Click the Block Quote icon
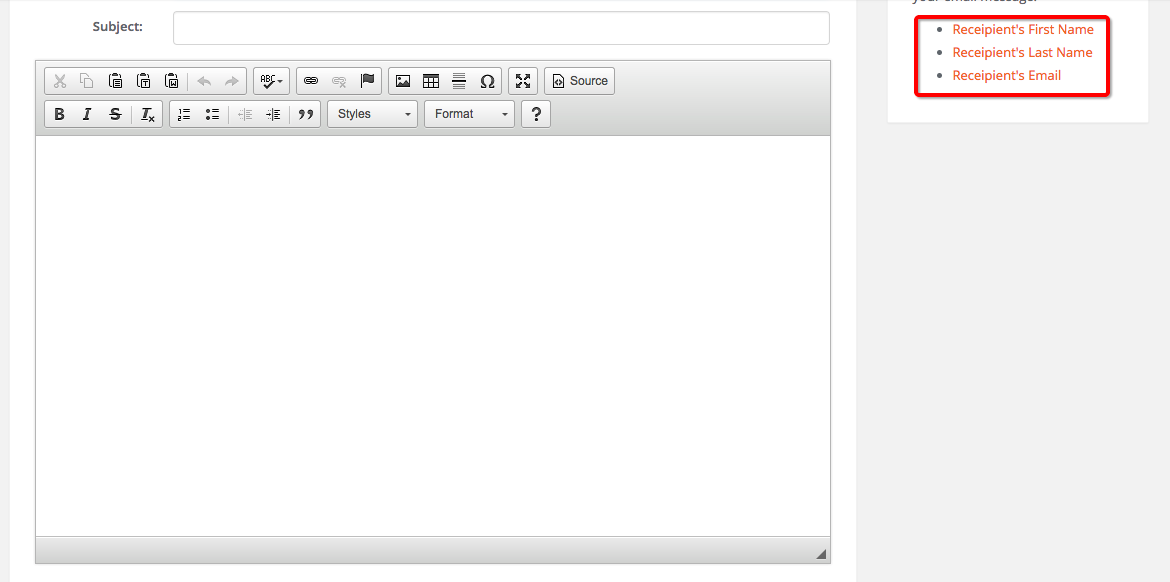The height and width of the screenshot is (582, 1170). coord(305,114)
